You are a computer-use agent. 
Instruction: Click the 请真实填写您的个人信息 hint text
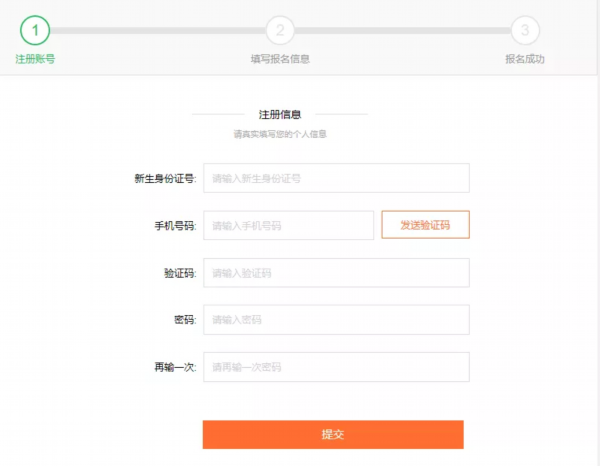coord(280,134)
